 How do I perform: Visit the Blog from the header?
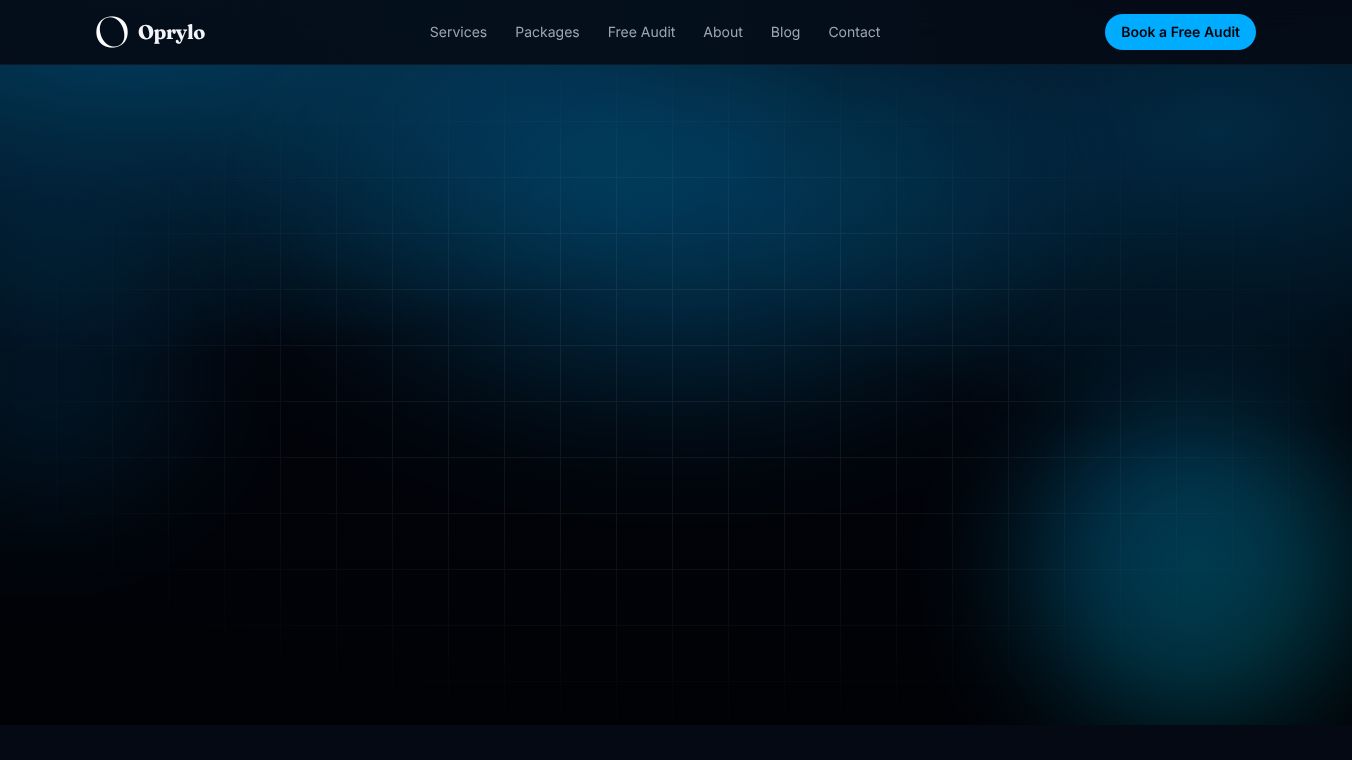tap(785, 32)
